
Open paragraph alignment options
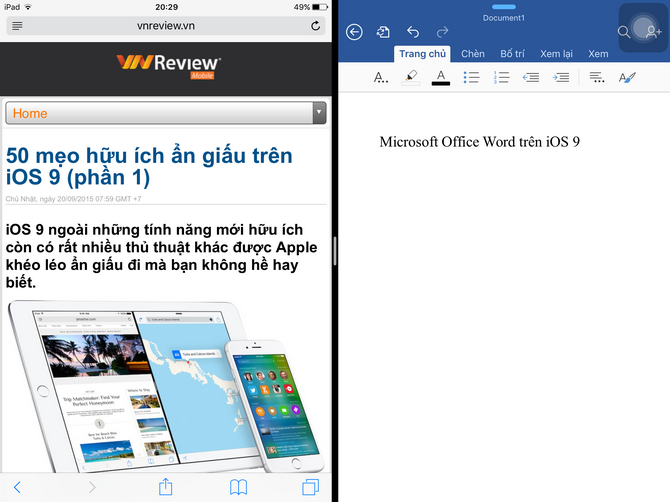coord(596,77)
